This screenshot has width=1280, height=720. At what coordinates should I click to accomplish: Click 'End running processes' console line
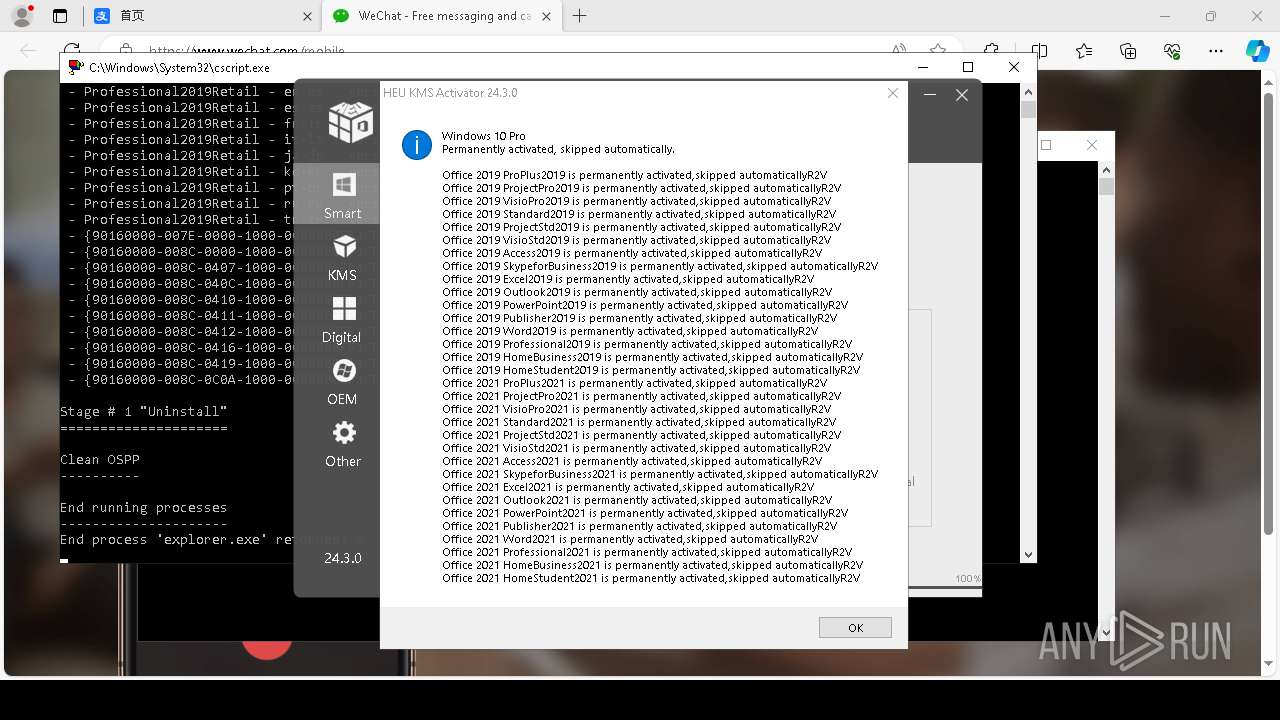(144, 507)
